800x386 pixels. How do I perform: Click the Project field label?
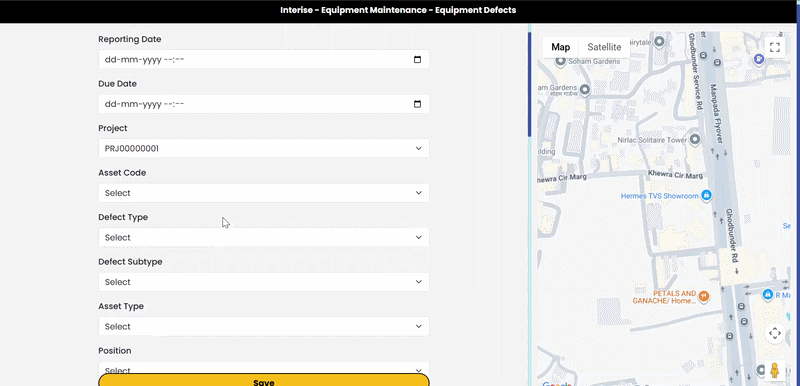tap(113, 128)
